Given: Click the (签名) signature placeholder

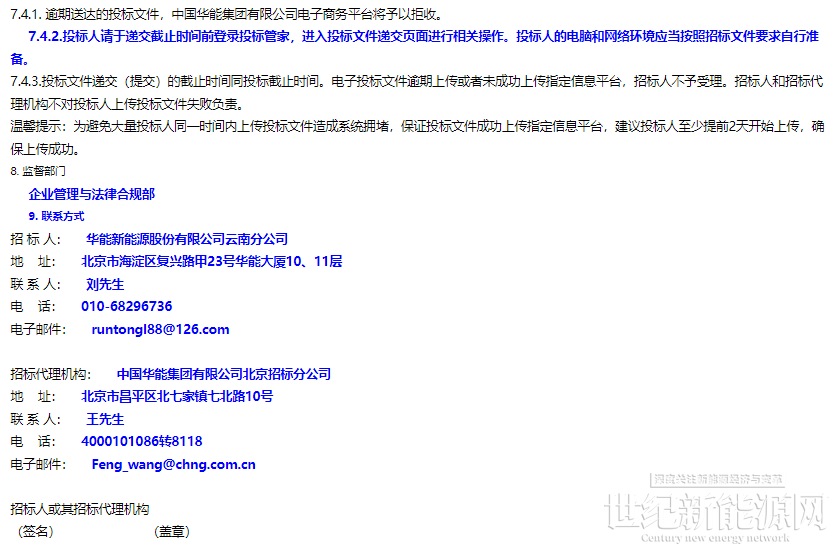Looking at the screenshot, I should (36, 531).
